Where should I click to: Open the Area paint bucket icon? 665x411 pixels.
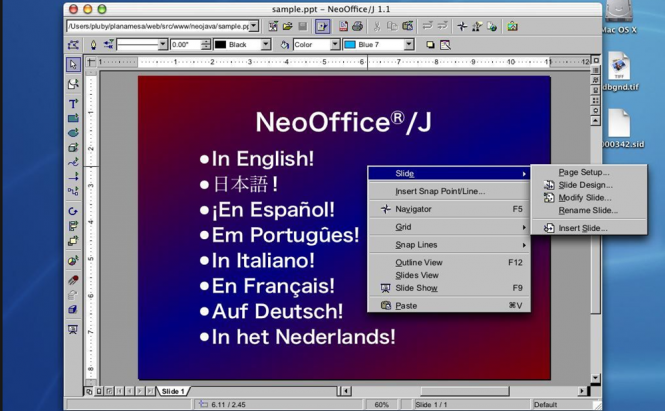coord(285,45)
